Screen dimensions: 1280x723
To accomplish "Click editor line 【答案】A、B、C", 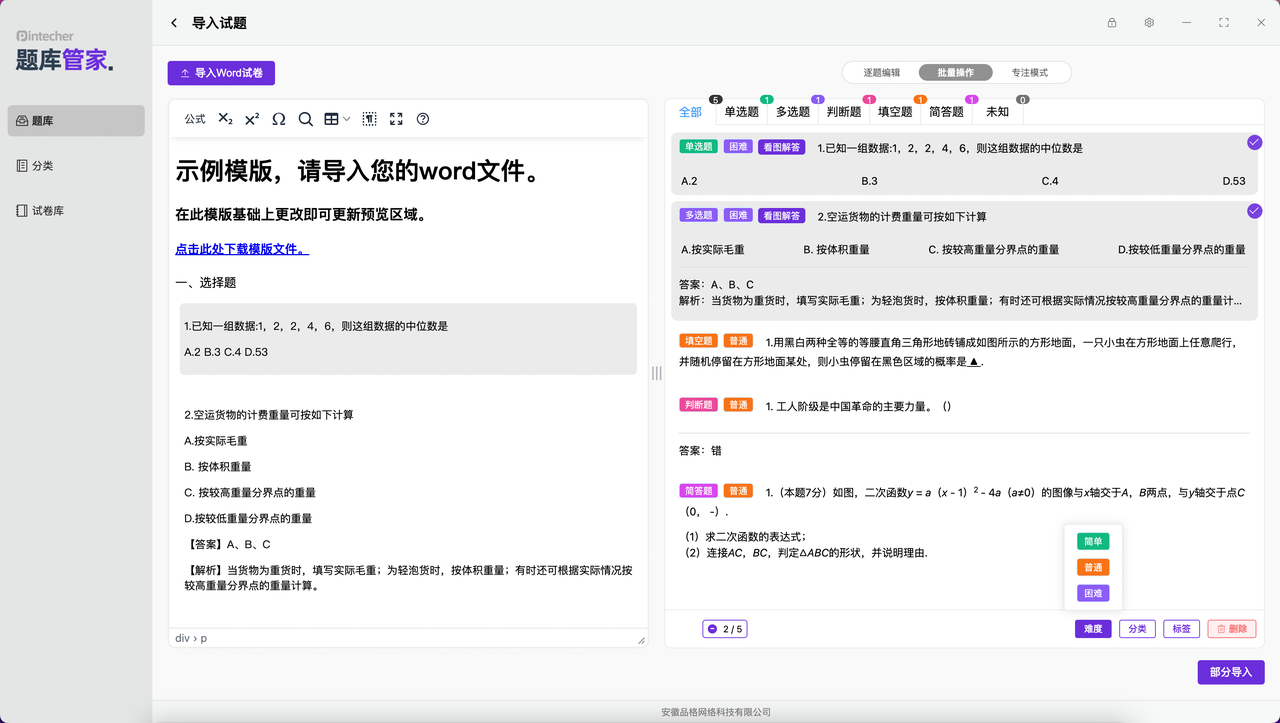I will (227, 545).
